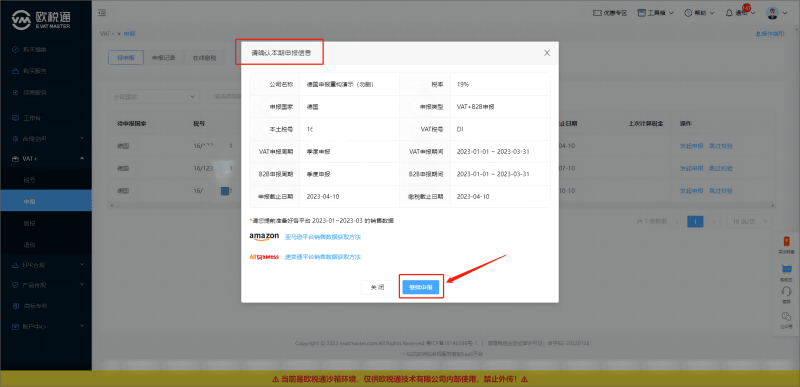This screenshot has height=387, width=800.
Task: Click the next page arrow
Action: pyautogui.click(x=714, y=222)
